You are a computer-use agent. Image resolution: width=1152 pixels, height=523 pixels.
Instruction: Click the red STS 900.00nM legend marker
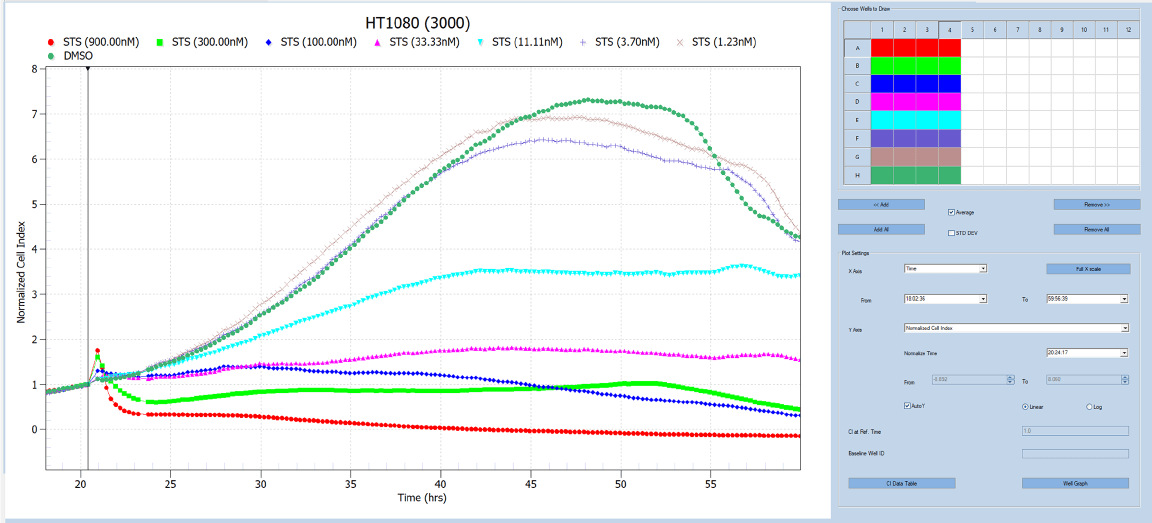pyautogui.click(x=50, y=42)
